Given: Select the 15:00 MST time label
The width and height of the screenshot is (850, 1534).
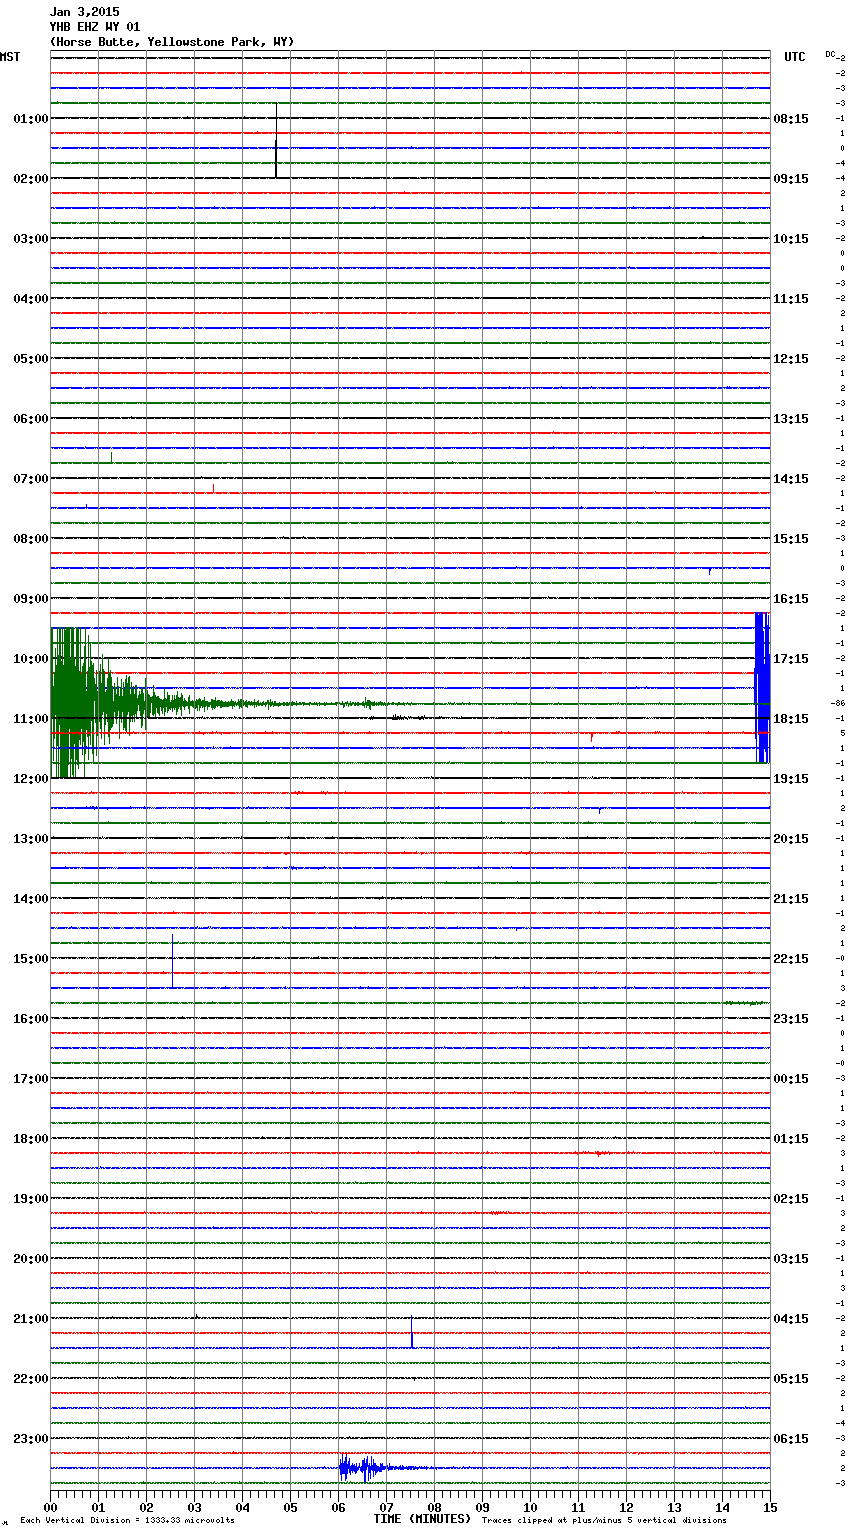Looking at the screenshot, I should click(x=31, y=959).
